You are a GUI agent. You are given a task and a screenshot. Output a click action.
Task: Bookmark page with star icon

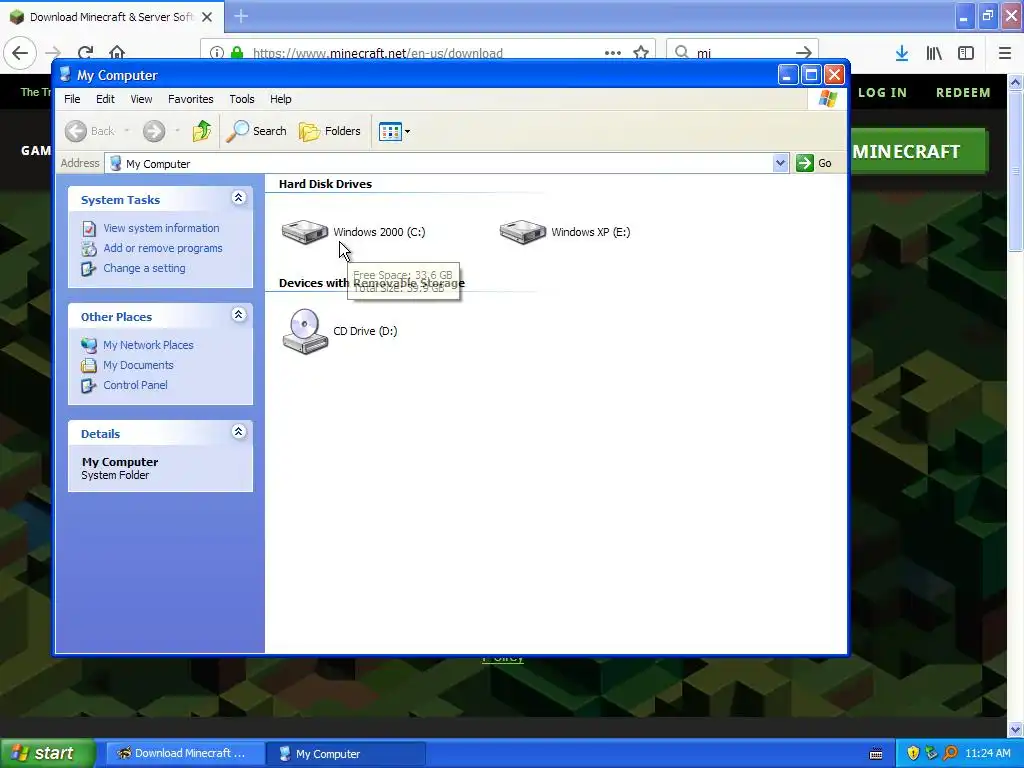641,53
